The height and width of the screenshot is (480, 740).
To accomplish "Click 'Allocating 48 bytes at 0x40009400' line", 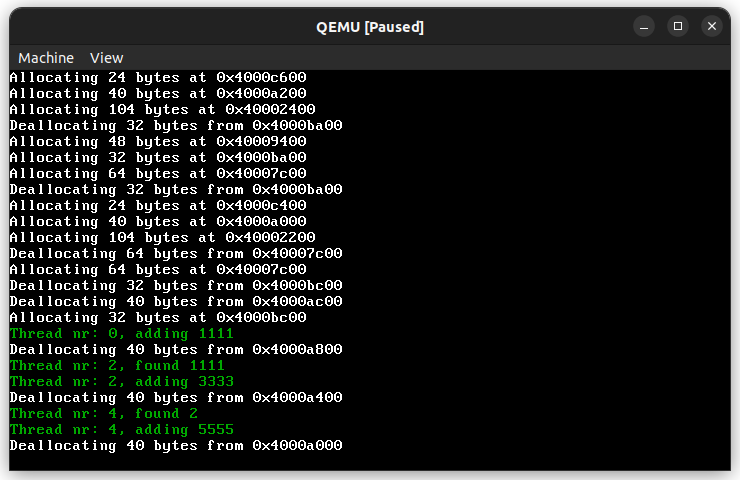I will (x=158, y=142).
